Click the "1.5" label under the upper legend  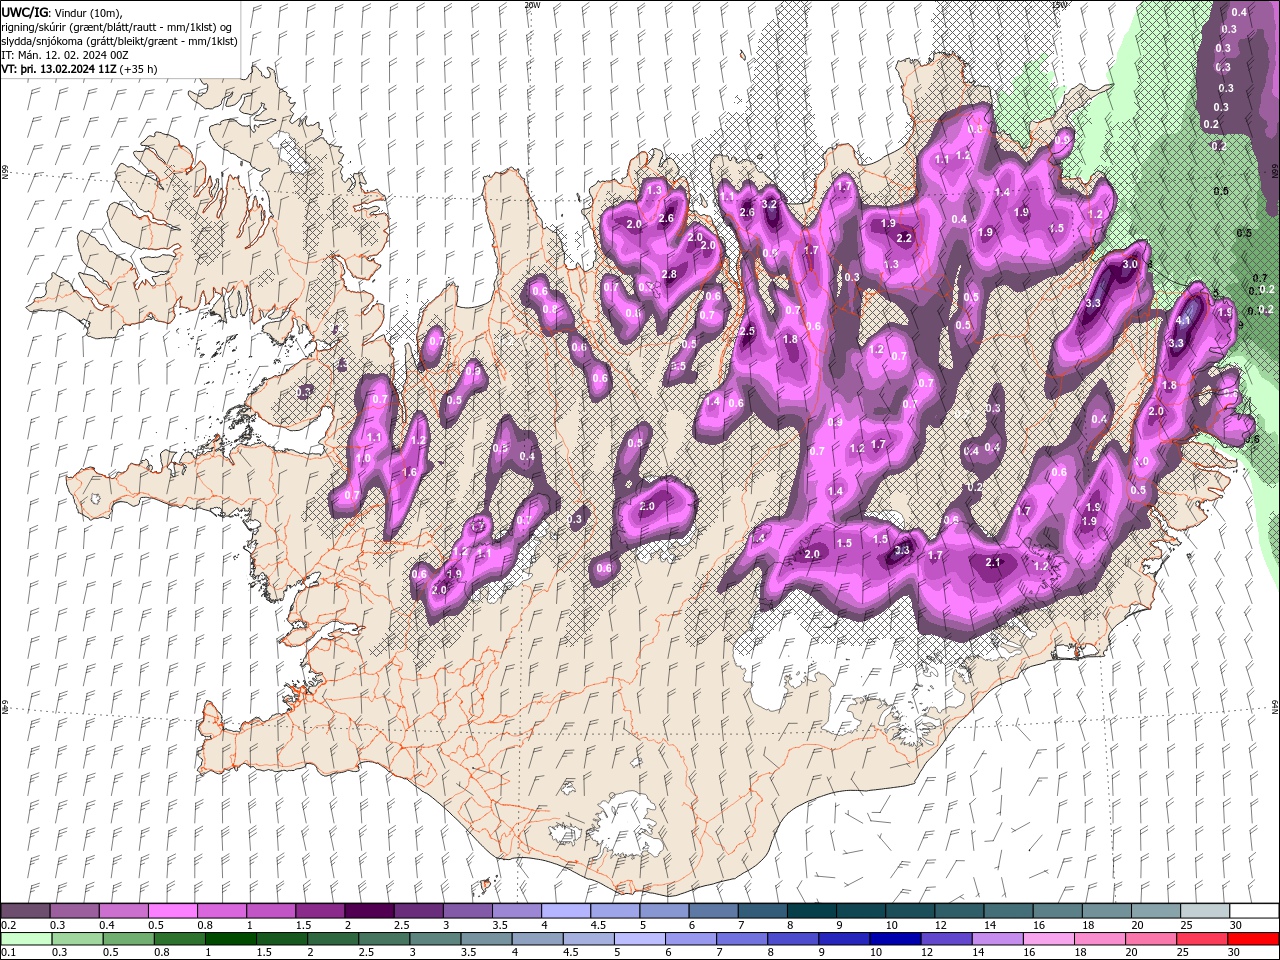304,925
